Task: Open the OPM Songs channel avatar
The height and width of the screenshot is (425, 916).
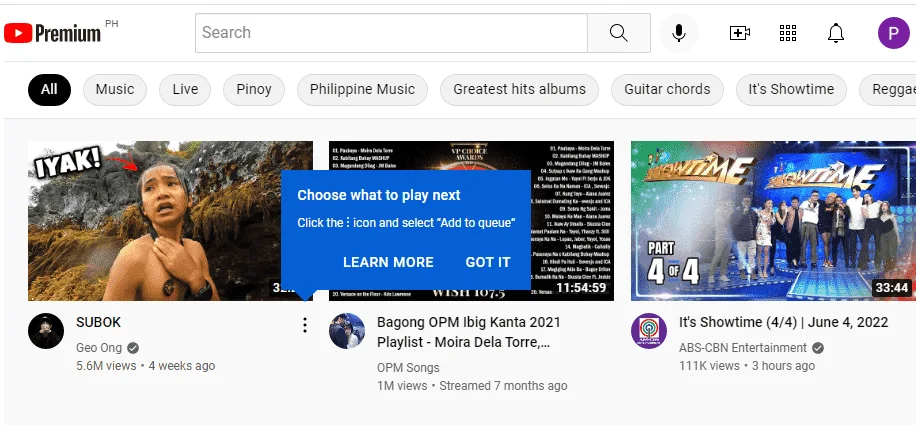Action: (x=347, y=331)
